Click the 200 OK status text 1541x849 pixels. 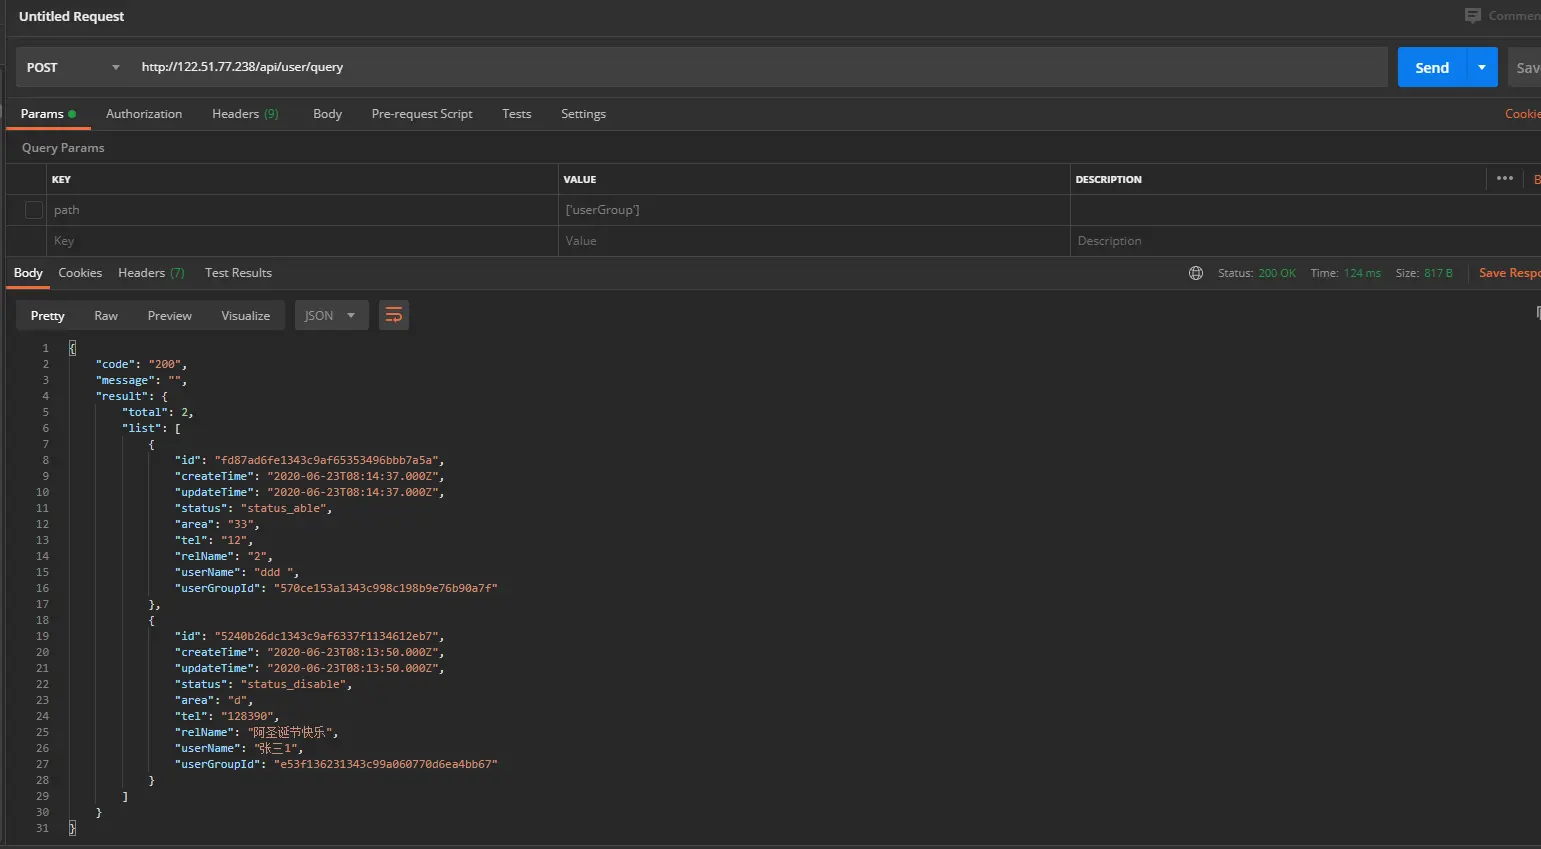point(1277,273)
